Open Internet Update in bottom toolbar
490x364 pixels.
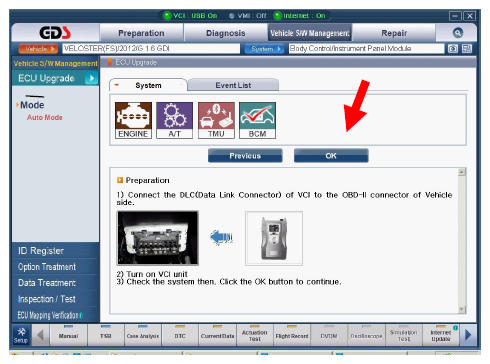pyautogui.click(x=441, y=335)
